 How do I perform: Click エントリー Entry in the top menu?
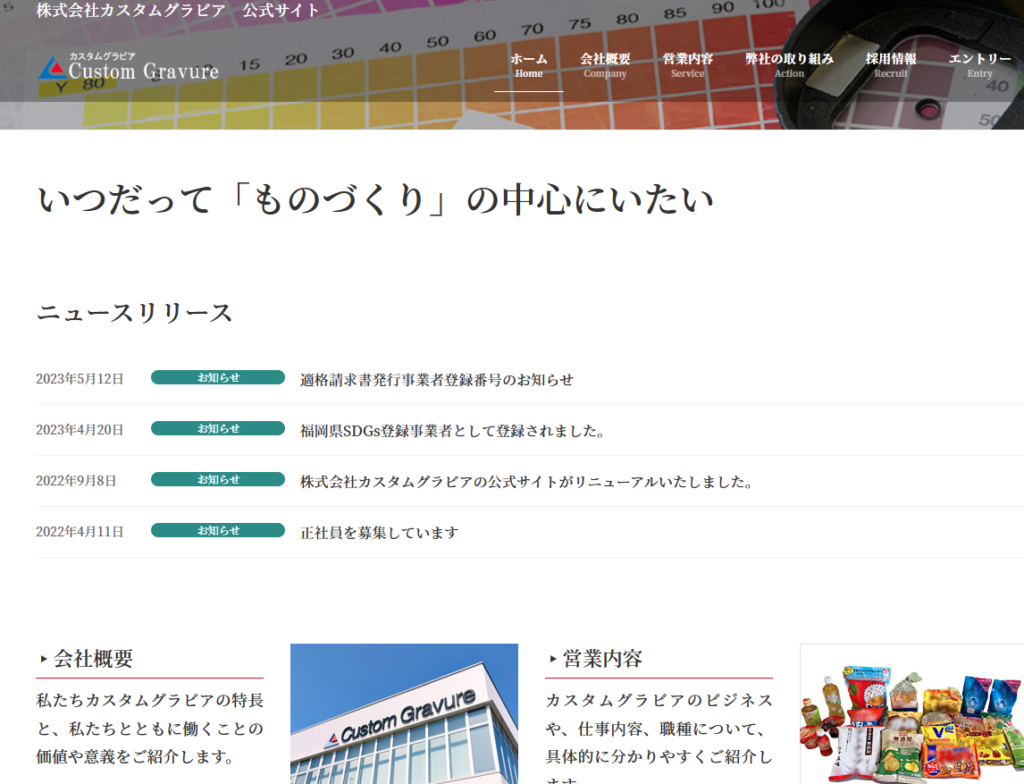coord(979,65)
